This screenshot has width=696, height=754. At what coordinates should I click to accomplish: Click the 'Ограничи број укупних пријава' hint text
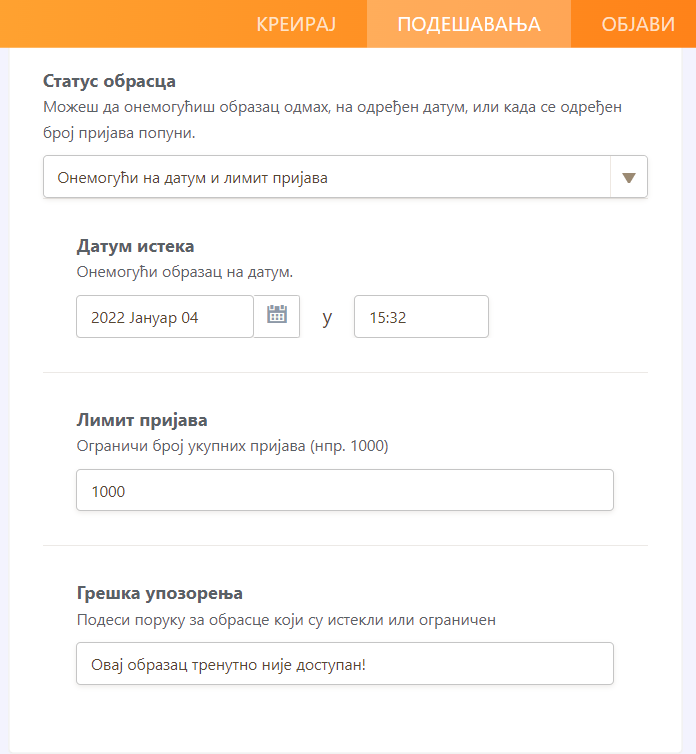tap(232, 445)
